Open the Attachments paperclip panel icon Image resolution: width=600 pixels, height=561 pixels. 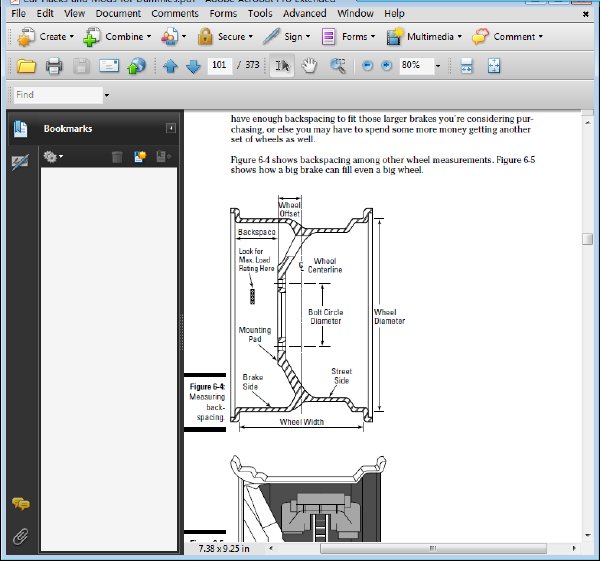[x=21, y=537]
